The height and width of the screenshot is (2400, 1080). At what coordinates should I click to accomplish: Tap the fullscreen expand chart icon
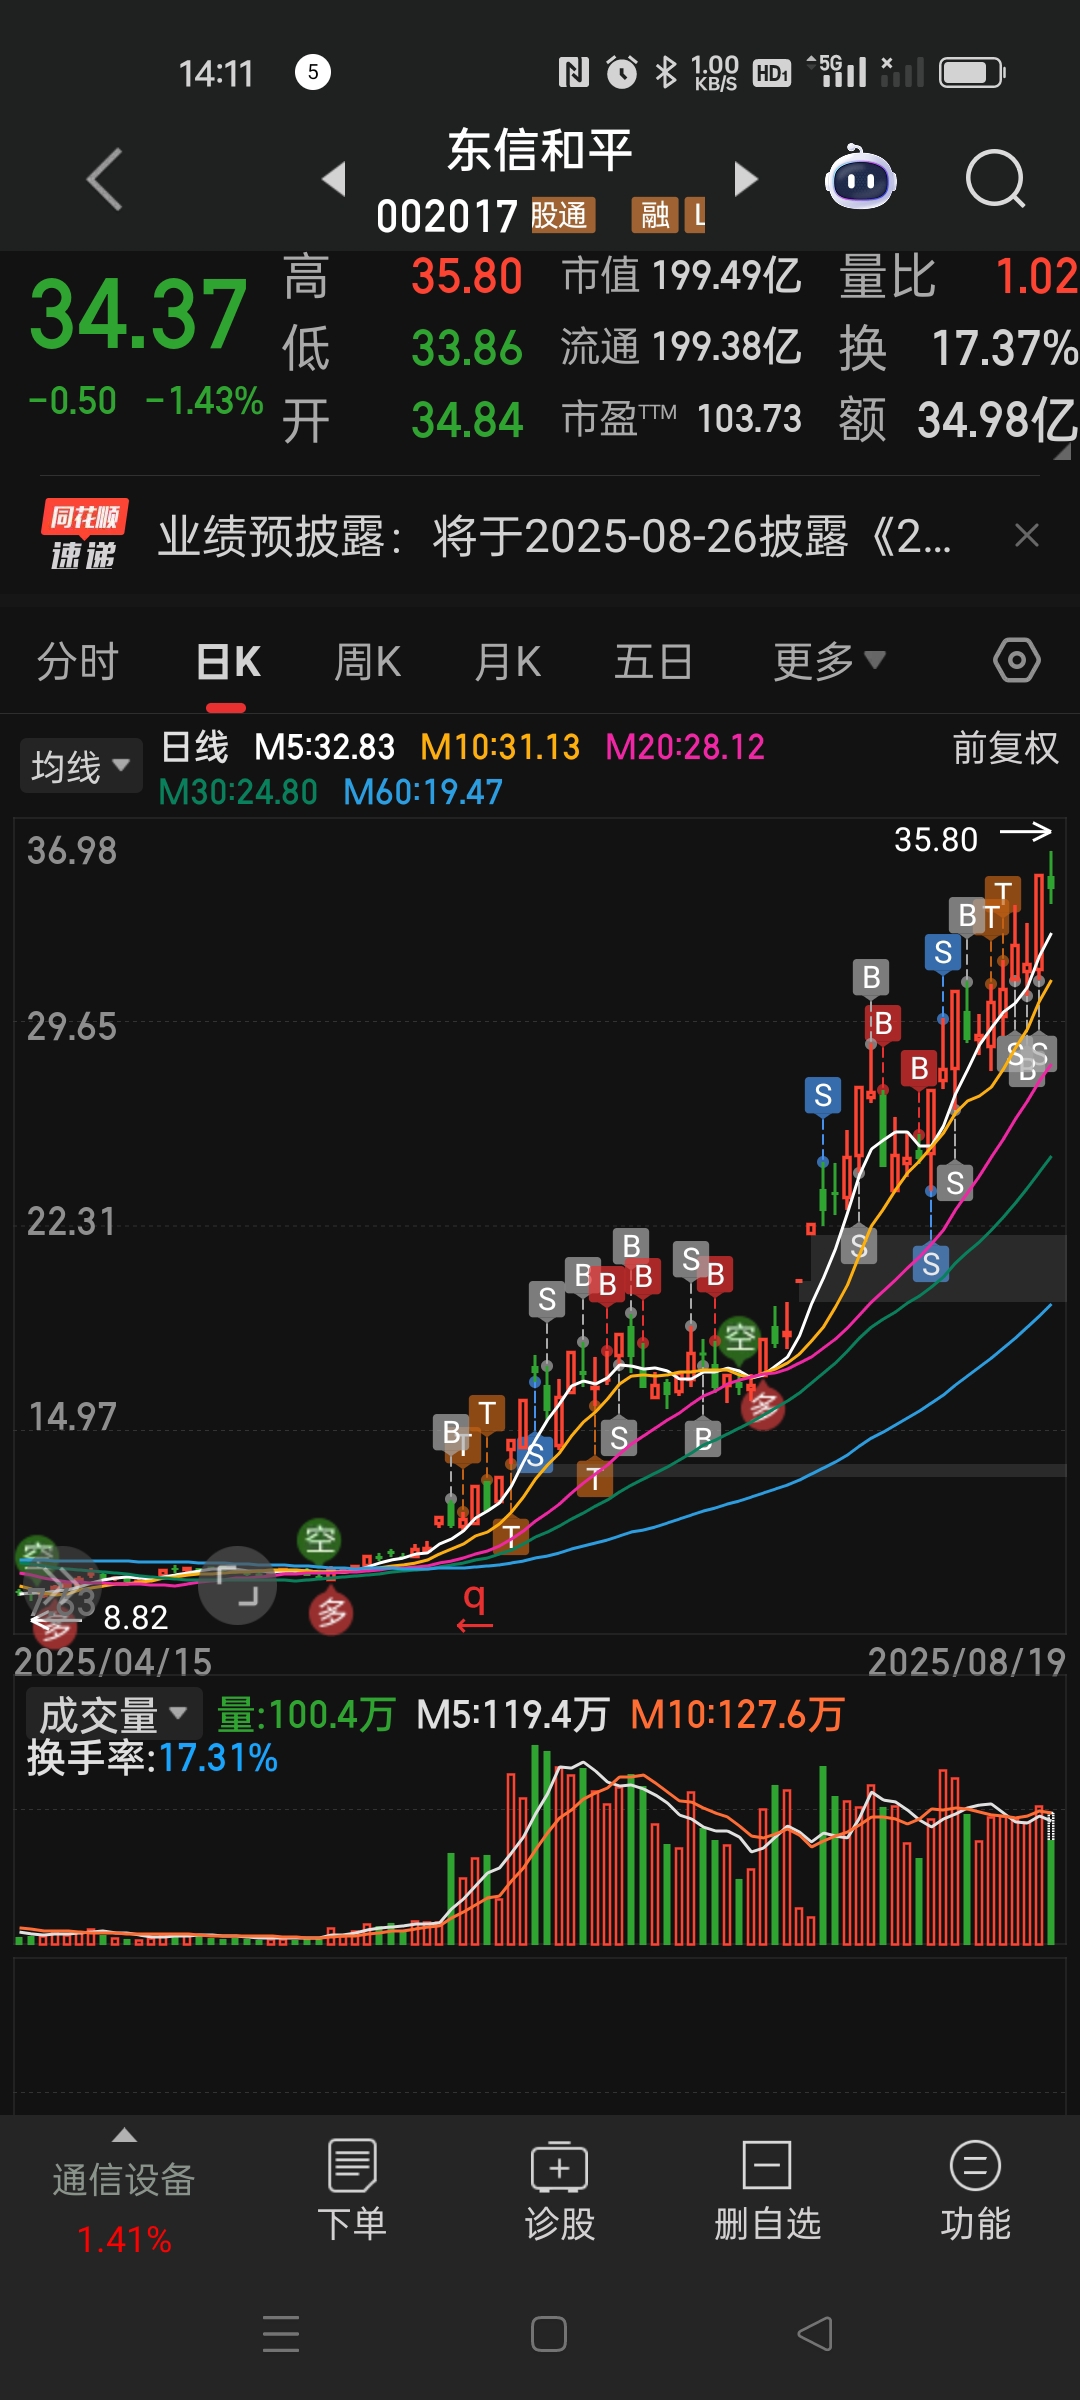[237, 1585]
